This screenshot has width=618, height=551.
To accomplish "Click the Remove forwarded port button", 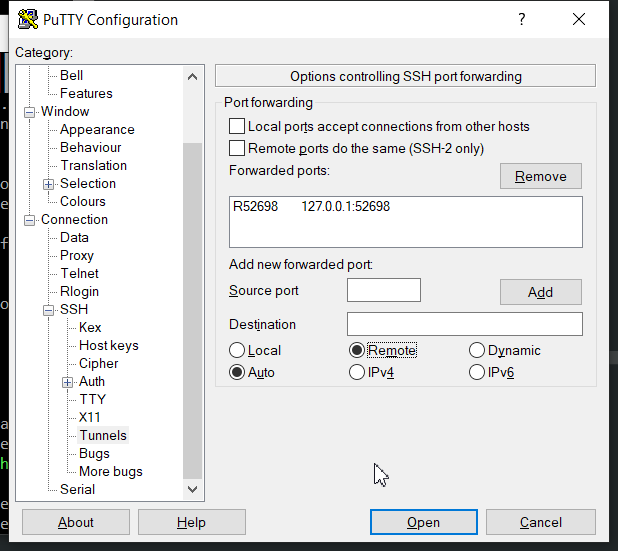I will pos(541,176).
